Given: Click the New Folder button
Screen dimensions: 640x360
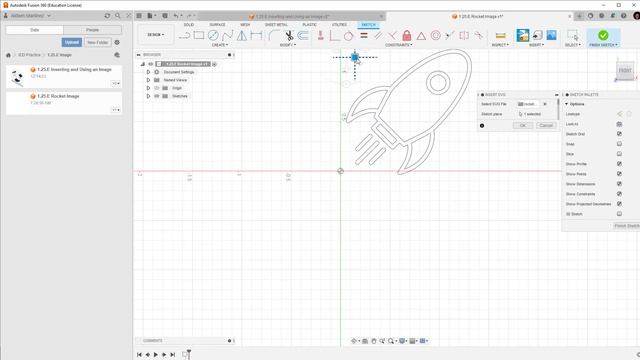Looking at the screenshot, I should click(x=98, y=42).
